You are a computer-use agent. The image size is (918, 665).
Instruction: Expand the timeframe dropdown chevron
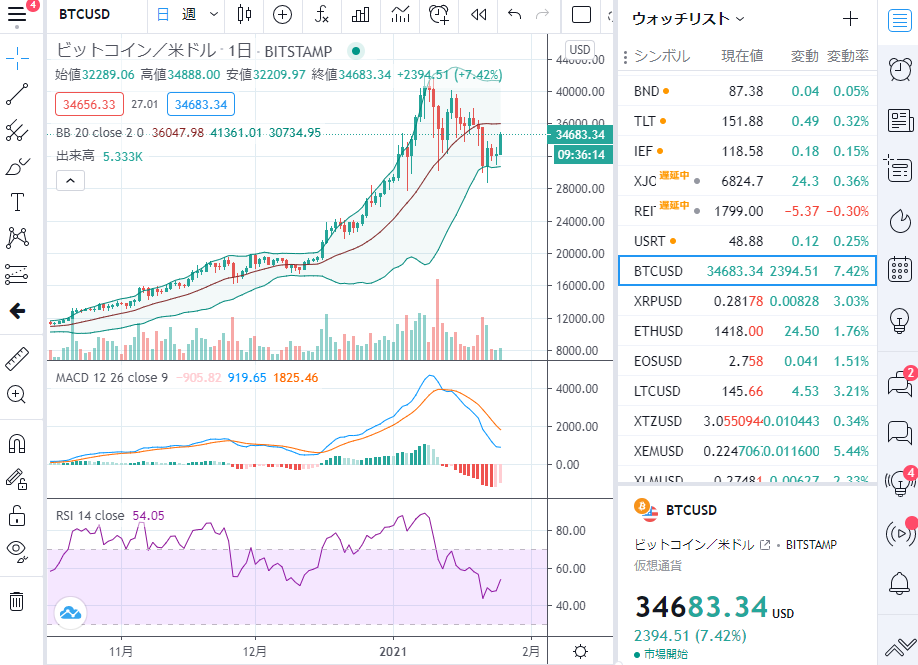point(214,15)
